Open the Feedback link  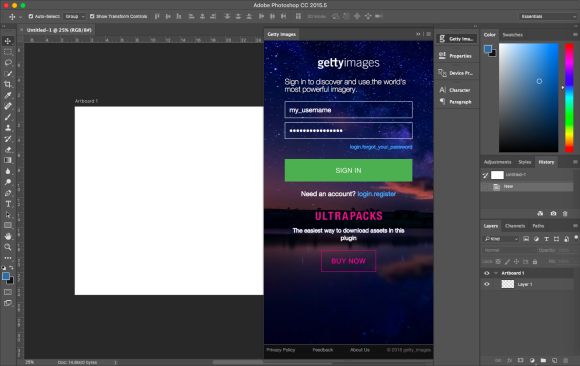[x=323, y=350]
